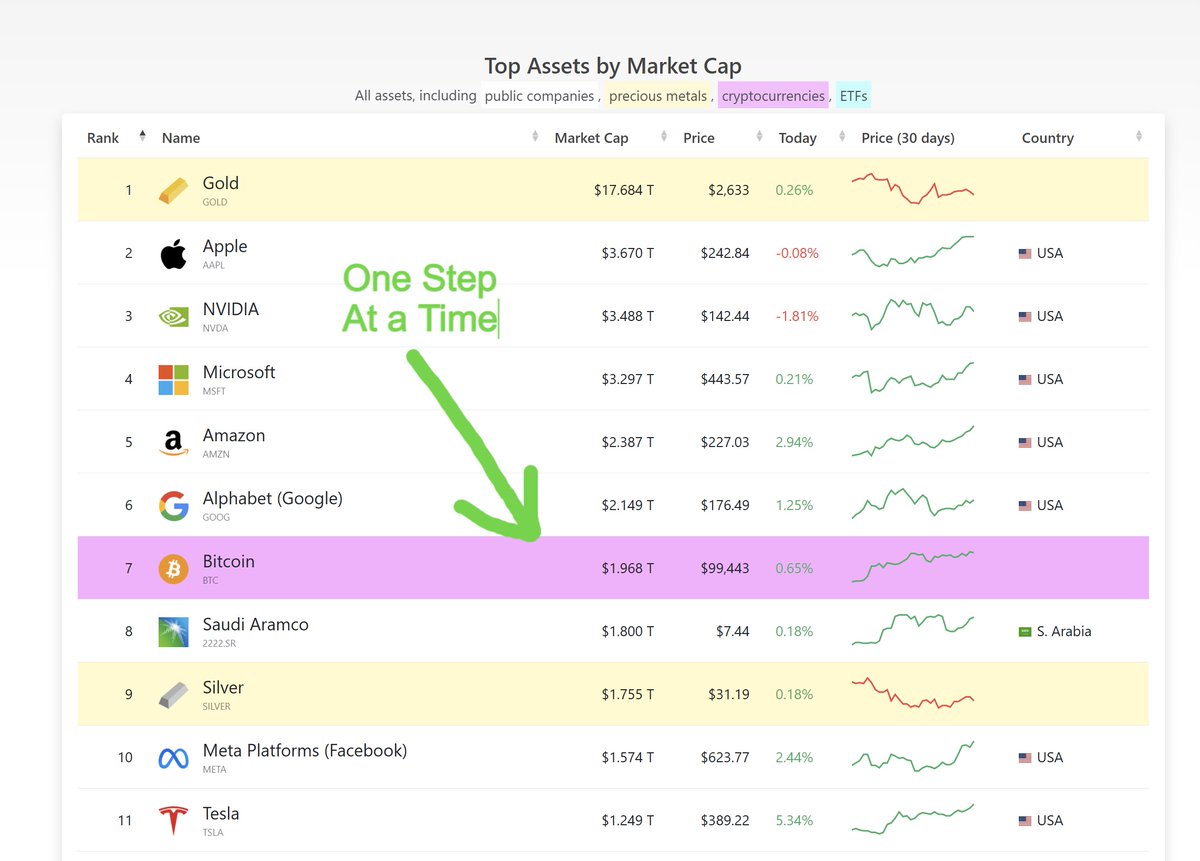
Task: Click the USA flag in Amazon row
Action: tap(1025, 443)
